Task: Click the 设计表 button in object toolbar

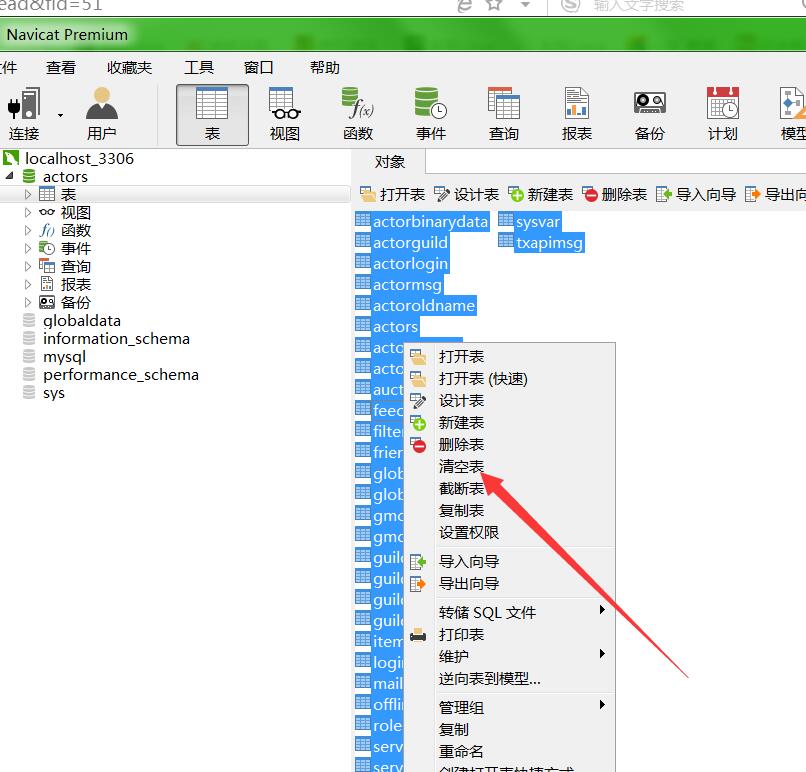Action: pyautogui.click(x=466, y=194)
